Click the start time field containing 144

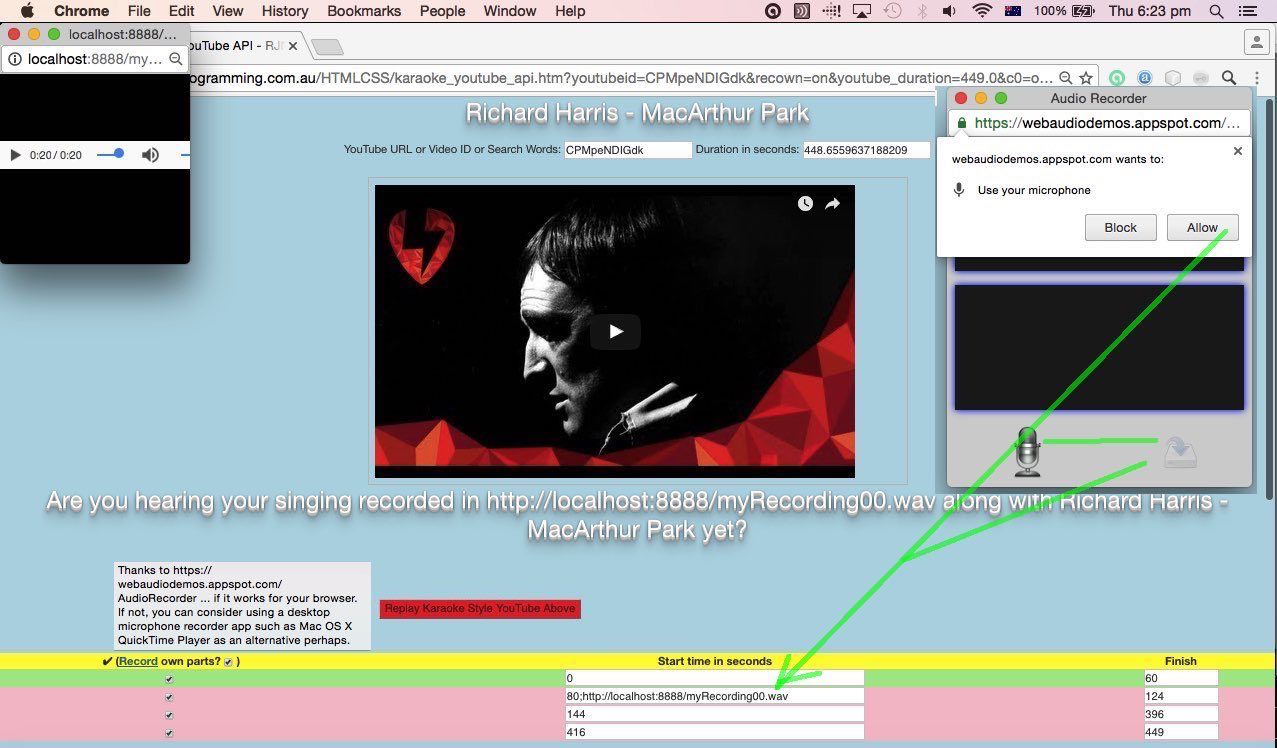(x=714, y=714)
